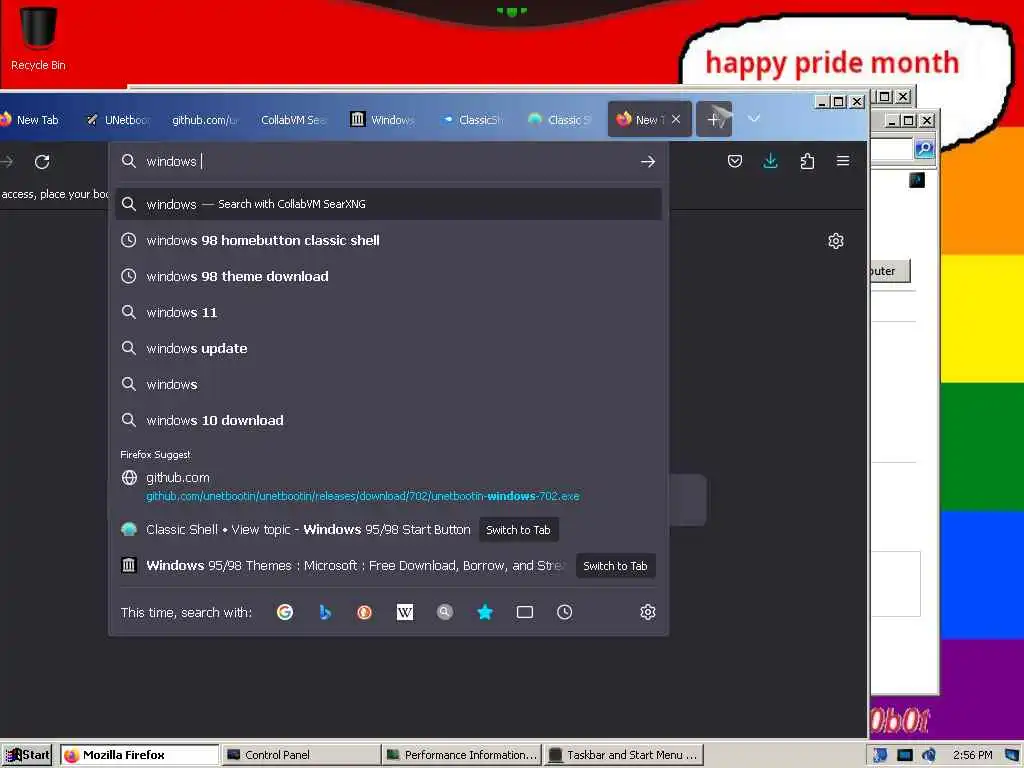This screenshot has height=768, width=1024.
Task: Switch to the UNetbootin tab
Action: click(119, 120)
